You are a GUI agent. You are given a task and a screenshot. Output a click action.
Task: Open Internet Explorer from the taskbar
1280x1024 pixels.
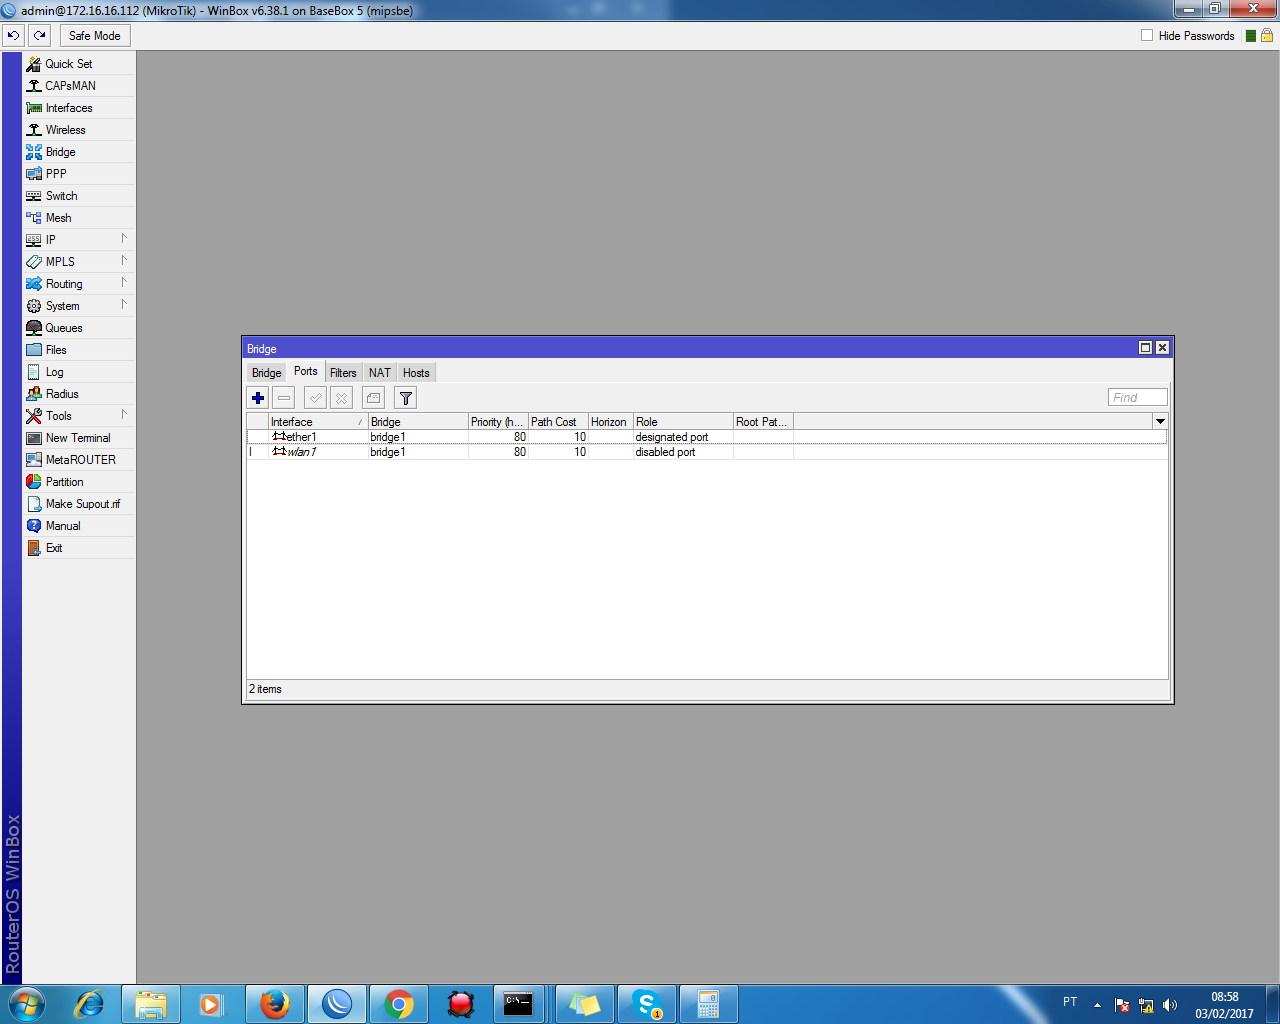click(x=89, y=1004)
